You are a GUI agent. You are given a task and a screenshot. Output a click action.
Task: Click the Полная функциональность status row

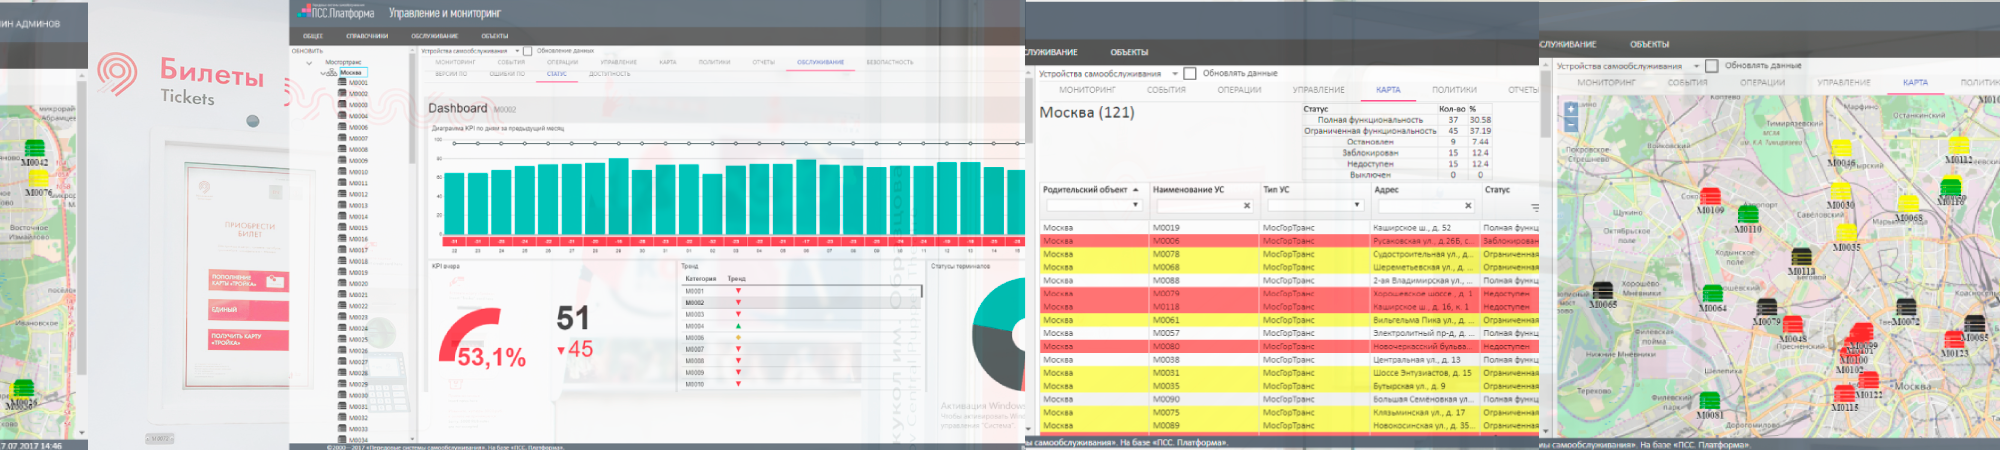1398,120
